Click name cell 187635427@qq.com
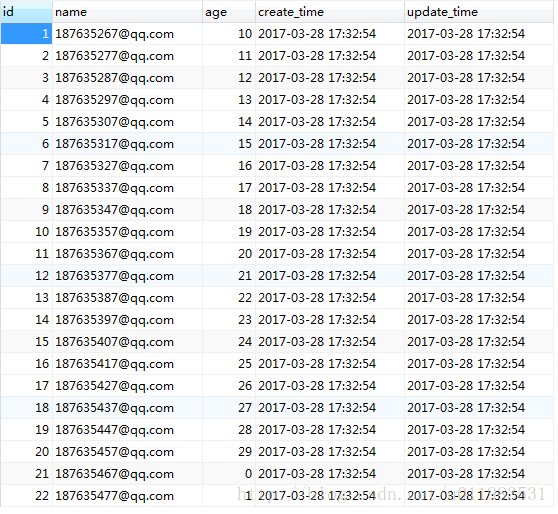 127,386
